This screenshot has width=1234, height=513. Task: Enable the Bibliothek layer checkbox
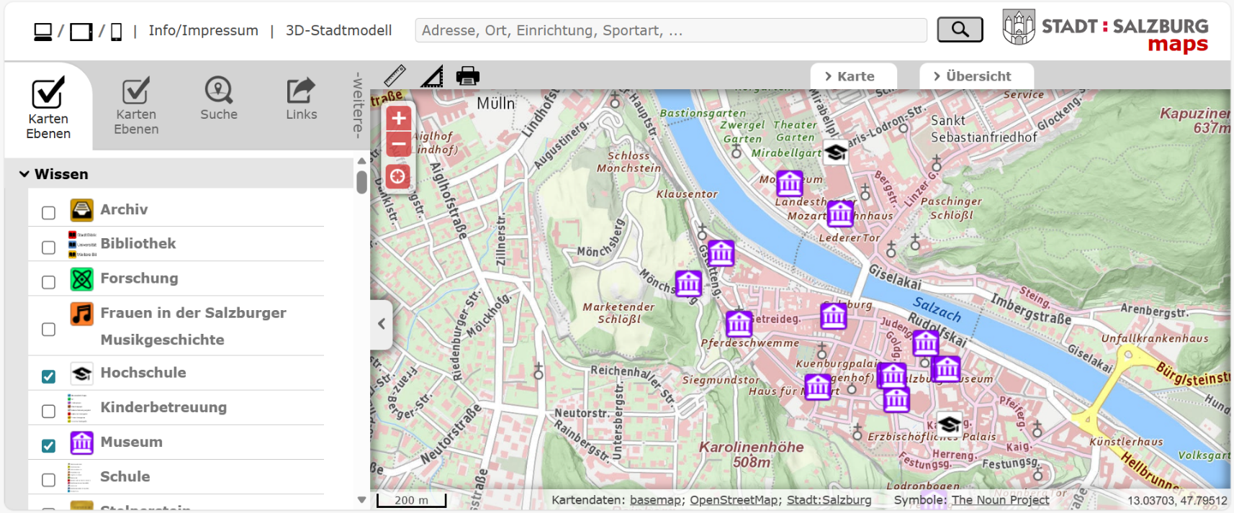(48, 247)
